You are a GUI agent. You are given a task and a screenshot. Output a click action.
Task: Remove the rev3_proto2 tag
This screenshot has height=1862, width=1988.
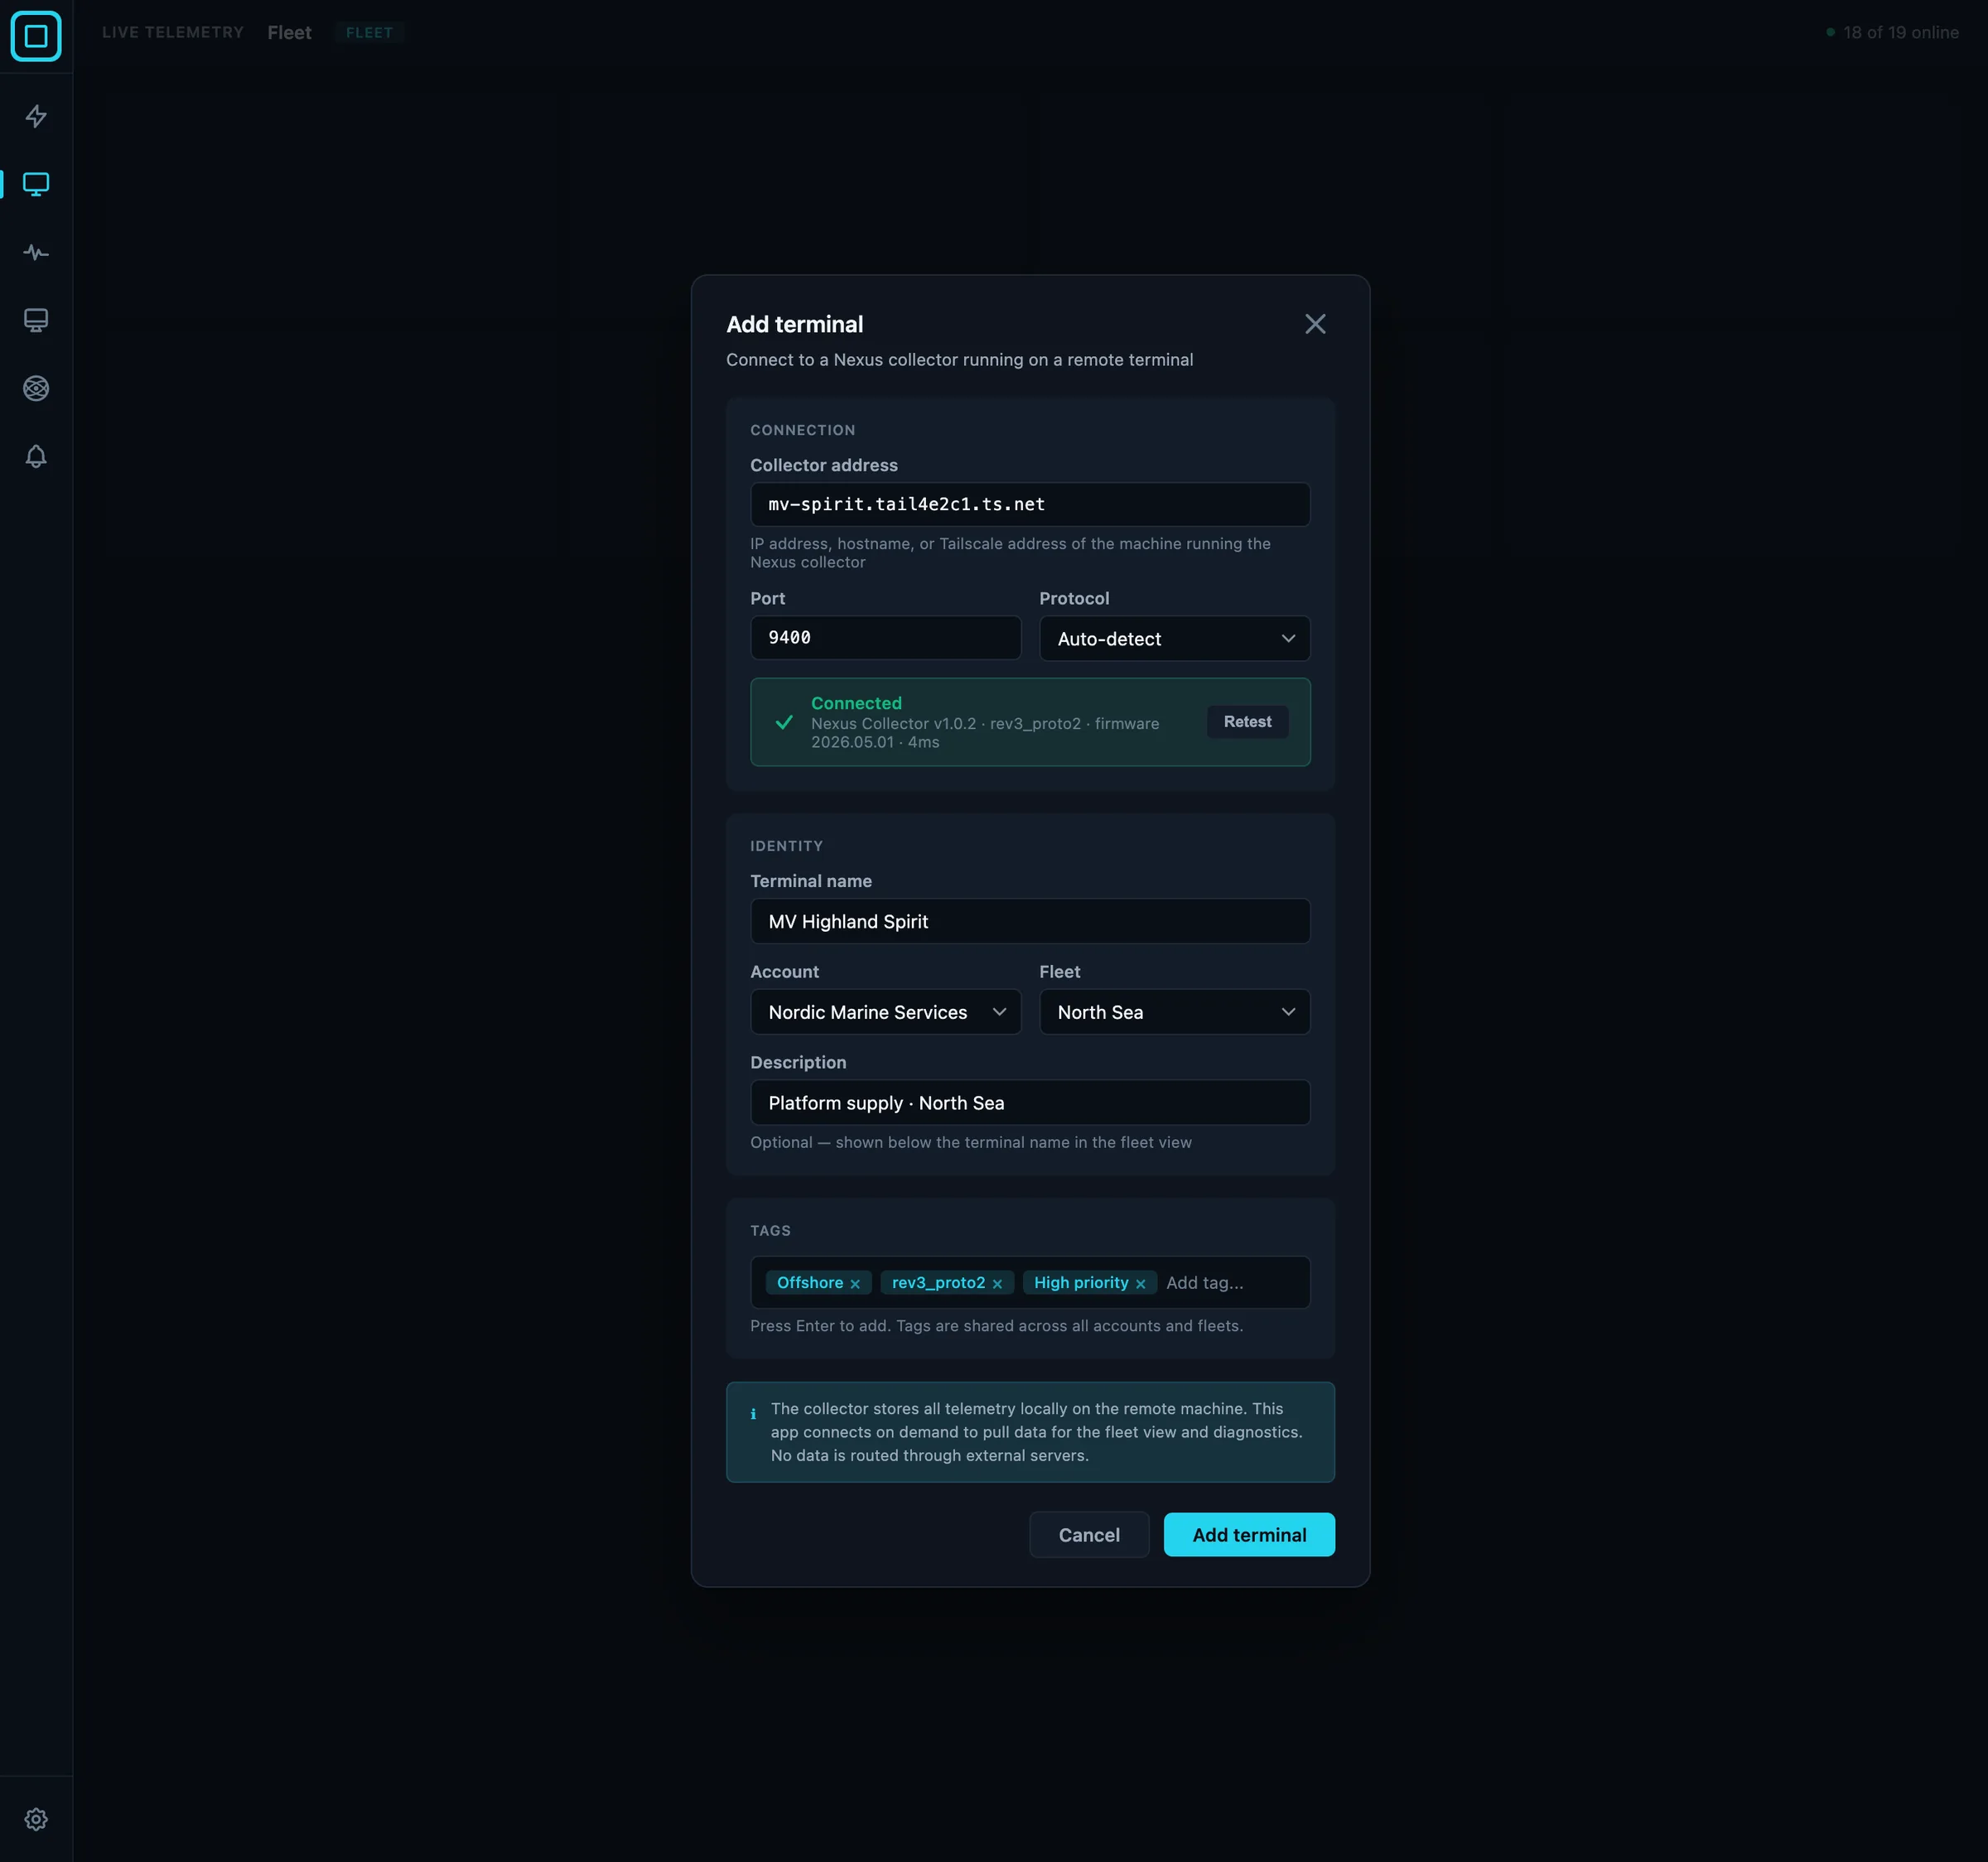click(x=997, y=1284)
